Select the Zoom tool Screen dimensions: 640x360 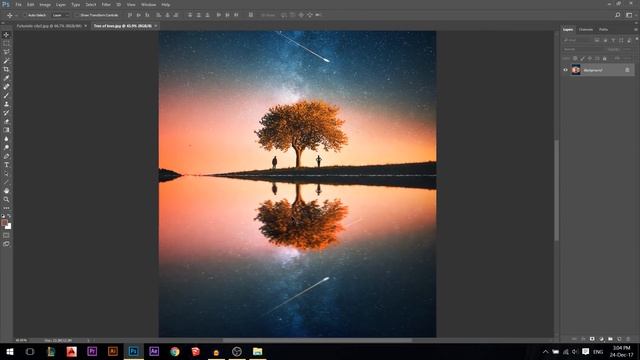tap(6, 200)
